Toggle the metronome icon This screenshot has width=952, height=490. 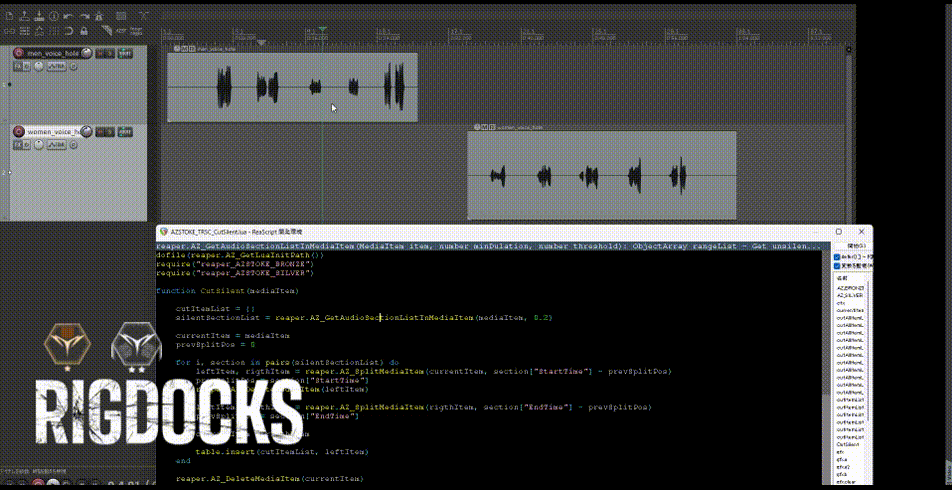pyautogui.click(x=99, y=16)
